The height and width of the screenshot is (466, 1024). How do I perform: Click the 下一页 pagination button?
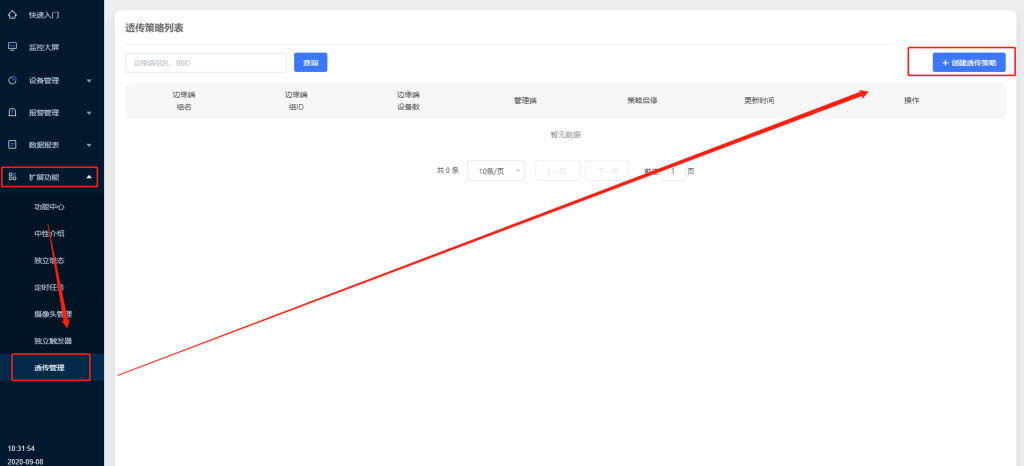click(x=606, y=171)
